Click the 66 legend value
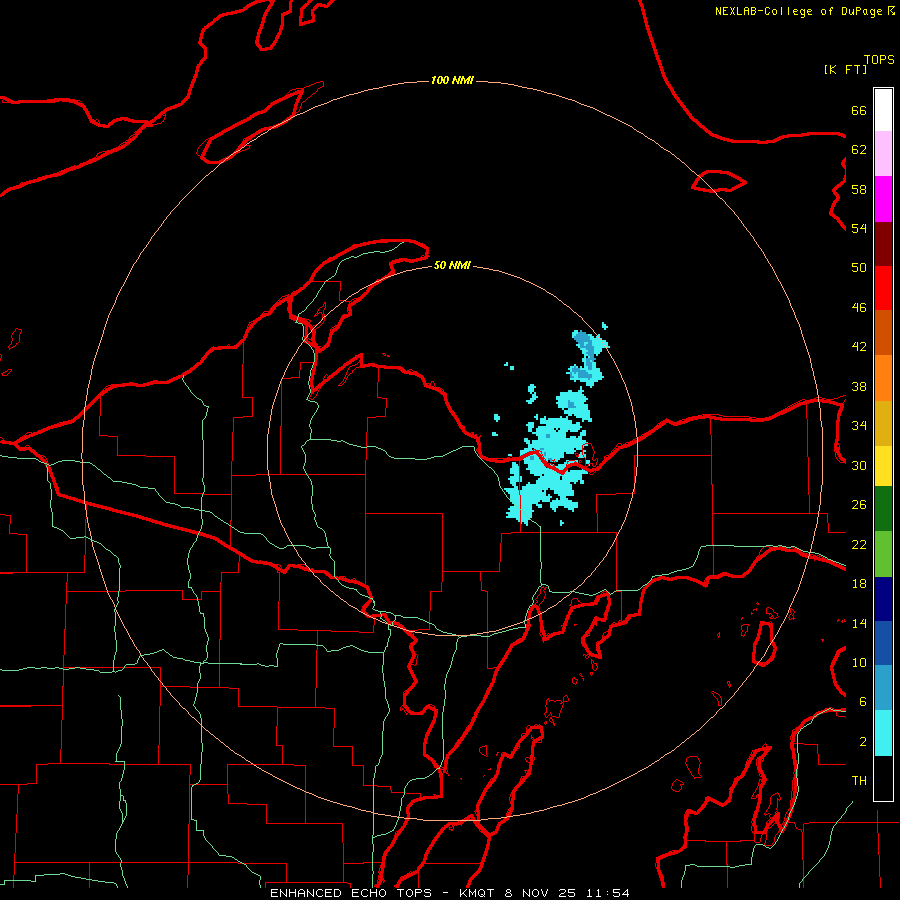900x900 pixels. (x=859, y=110)
